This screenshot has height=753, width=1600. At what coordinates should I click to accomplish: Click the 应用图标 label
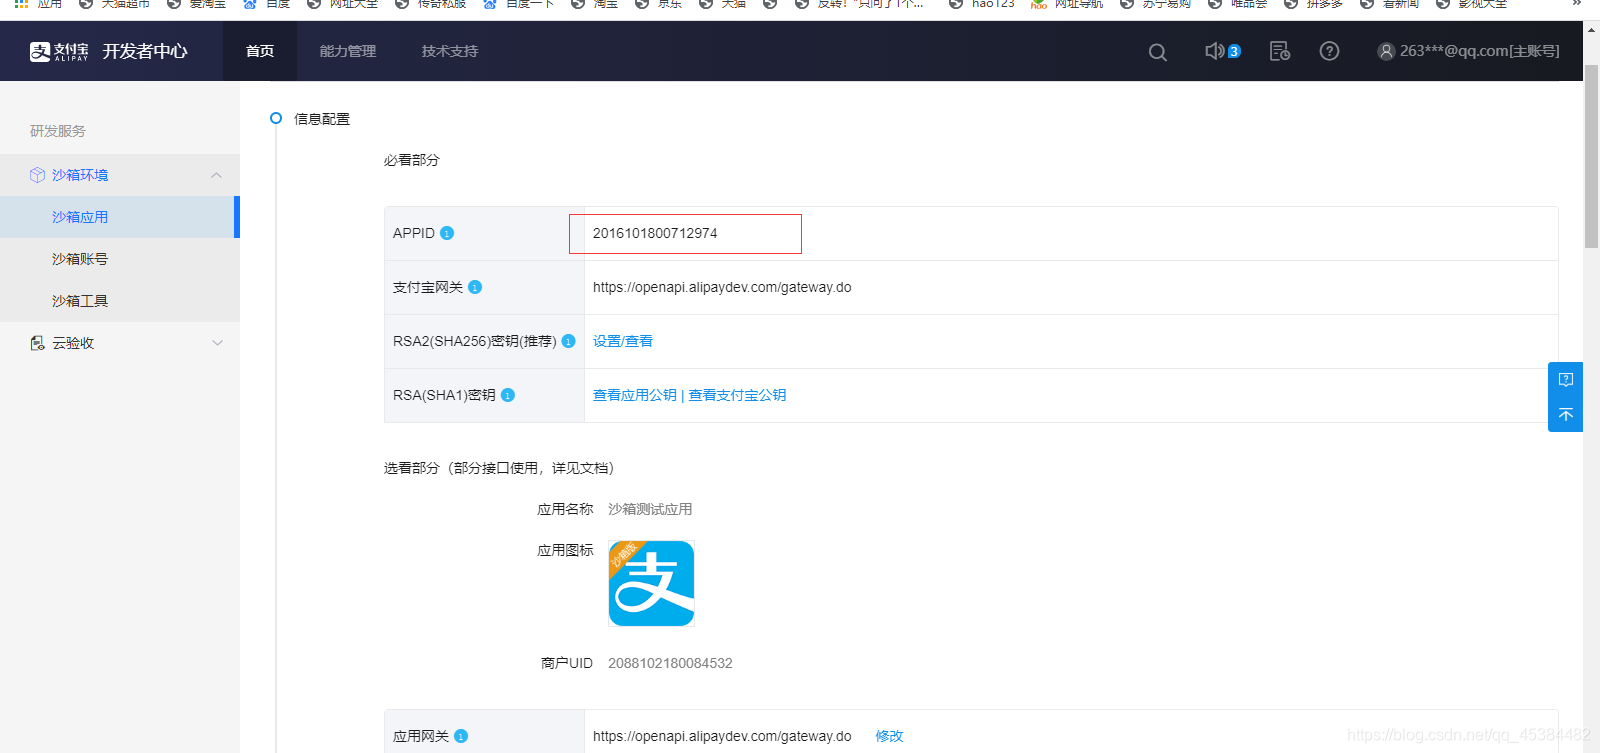click(x=565, y=550)
